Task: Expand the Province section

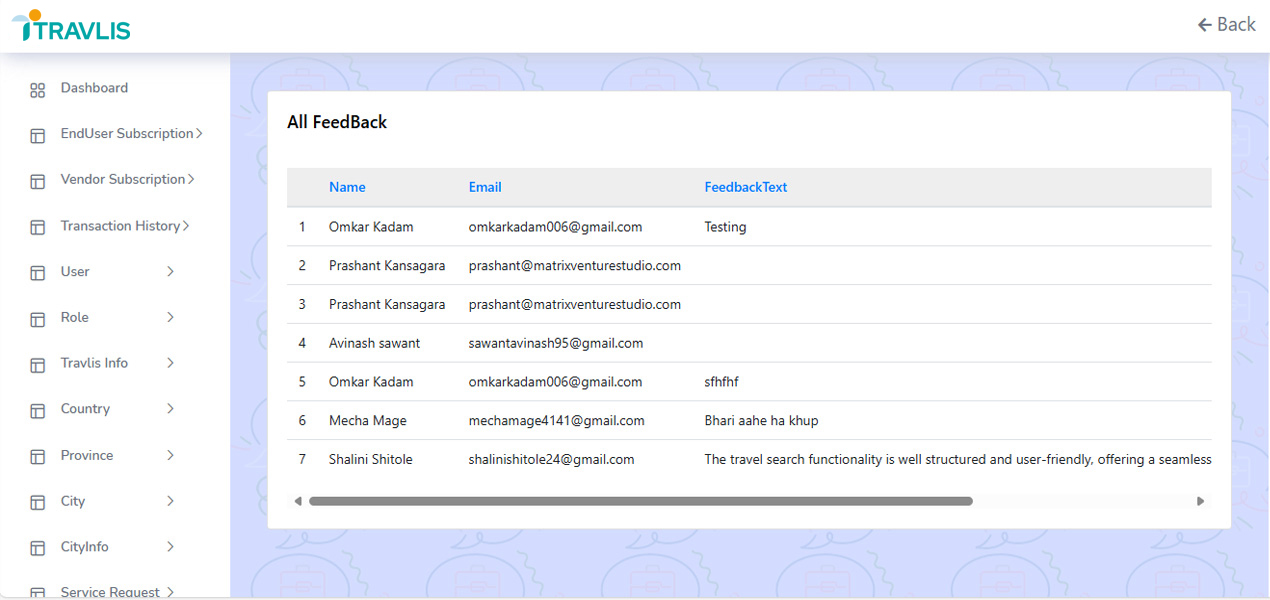Action: coord(171,455)
